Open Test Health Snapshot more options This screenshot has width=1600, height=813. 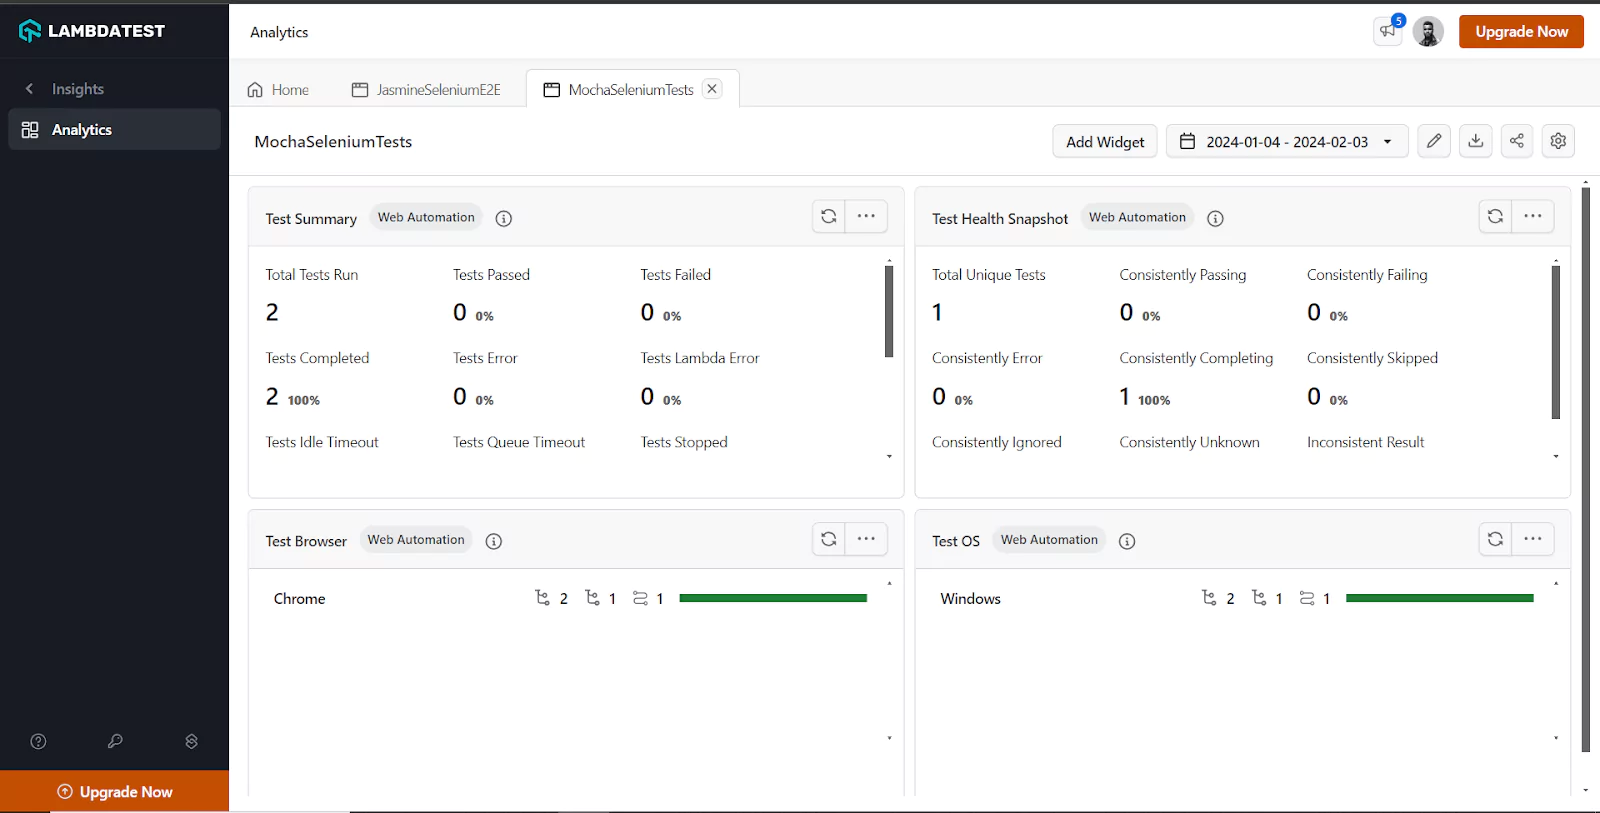(1533, 216)
